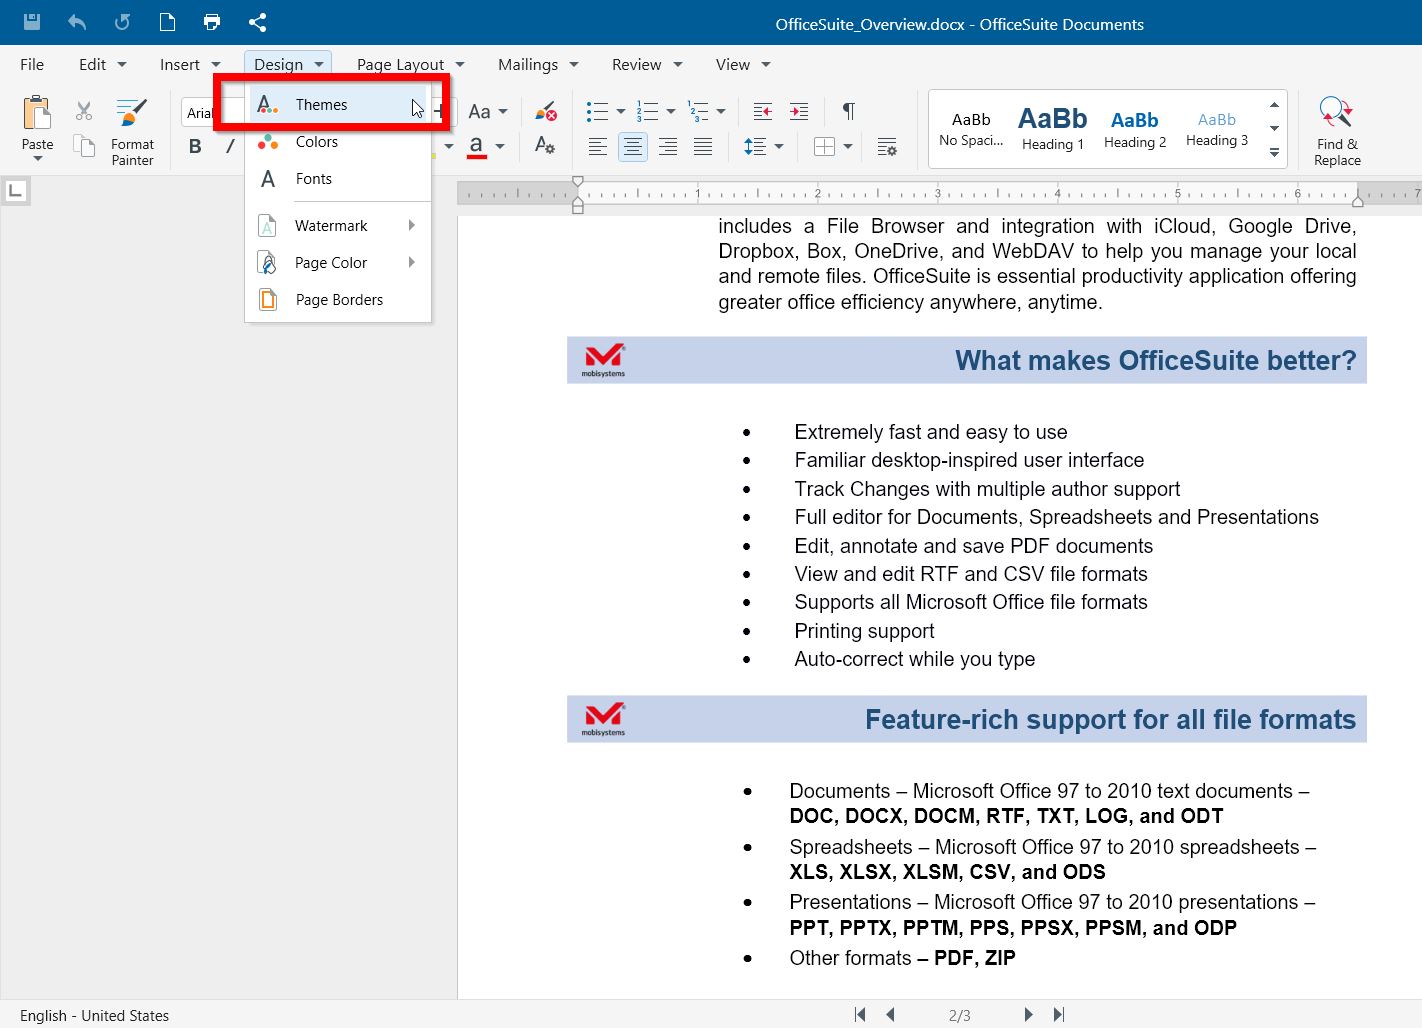The height and width of the screenshot is (1028, 1422).
Task: Open the File menu
Action: click(32, 64)
